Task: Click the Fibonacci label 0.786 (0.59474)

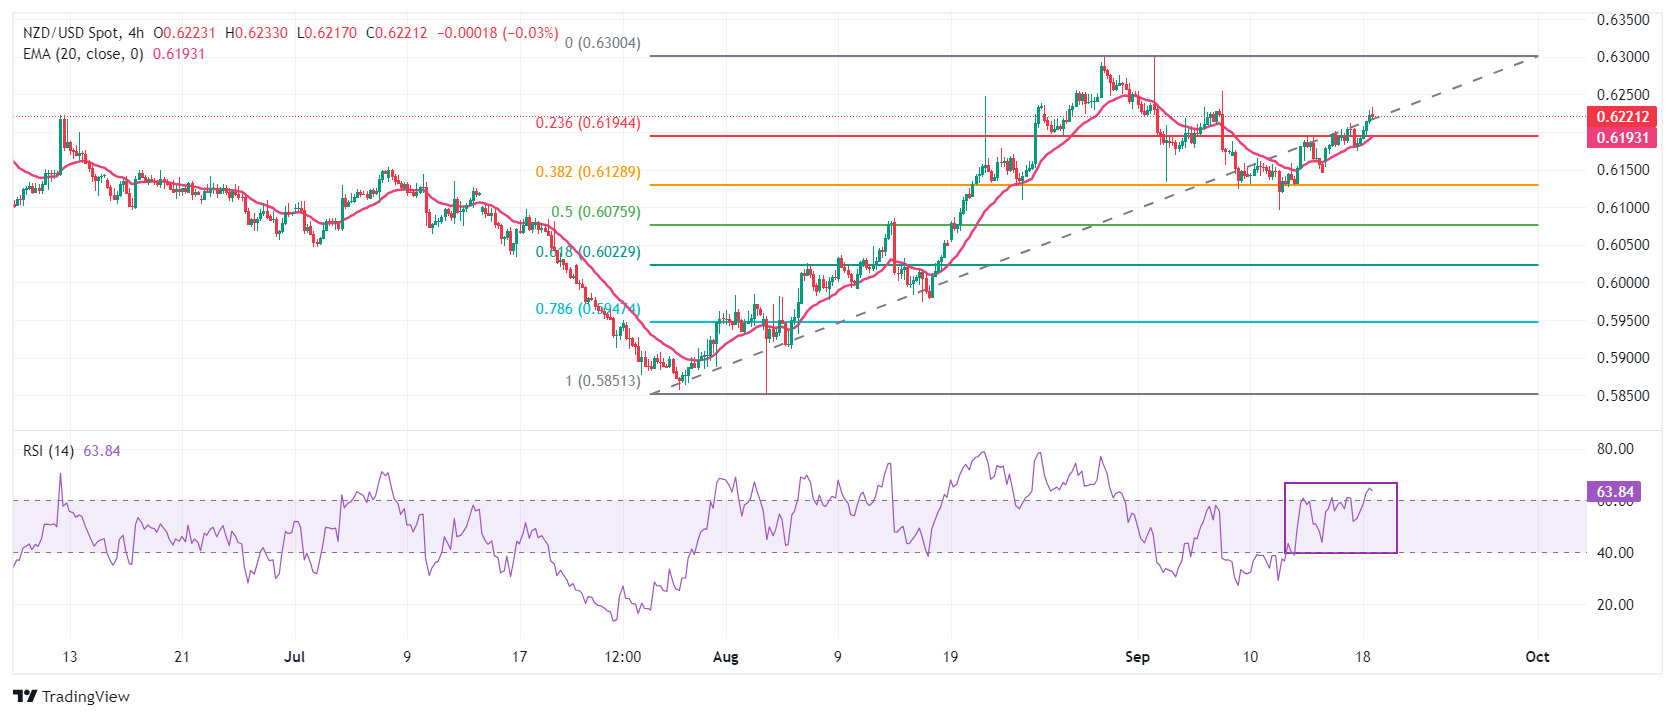Action: tap(588, 309)
